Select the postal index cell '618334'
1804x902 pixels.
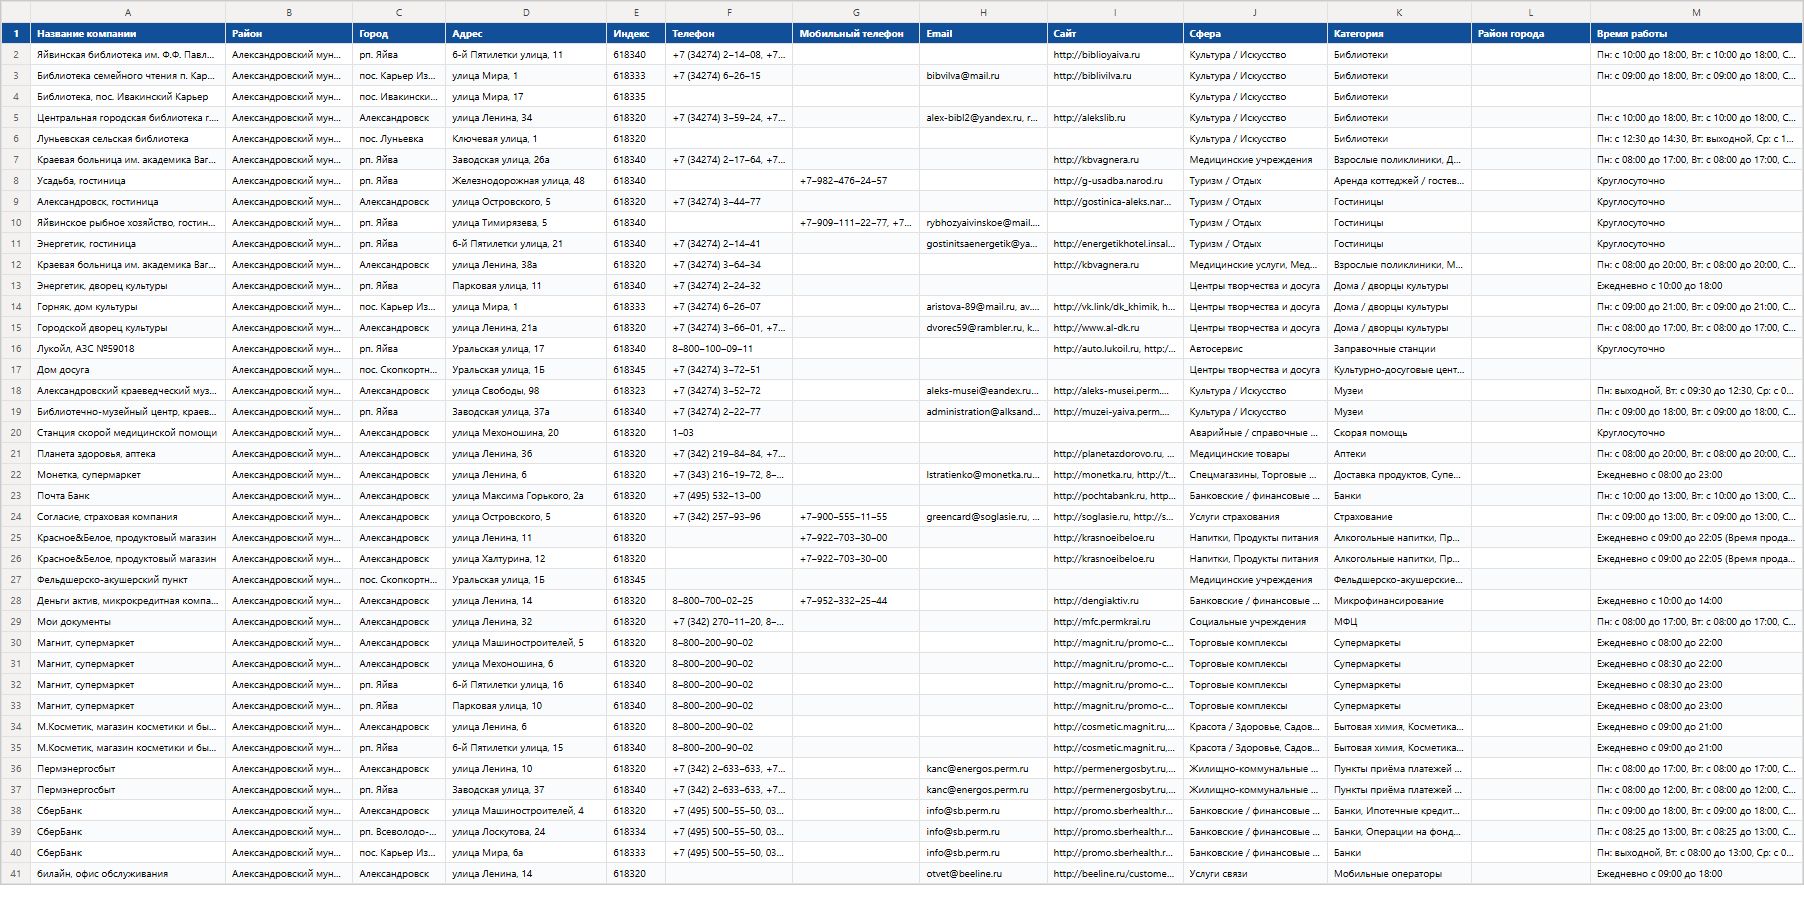pyautogui.click(x=636, y=832)
